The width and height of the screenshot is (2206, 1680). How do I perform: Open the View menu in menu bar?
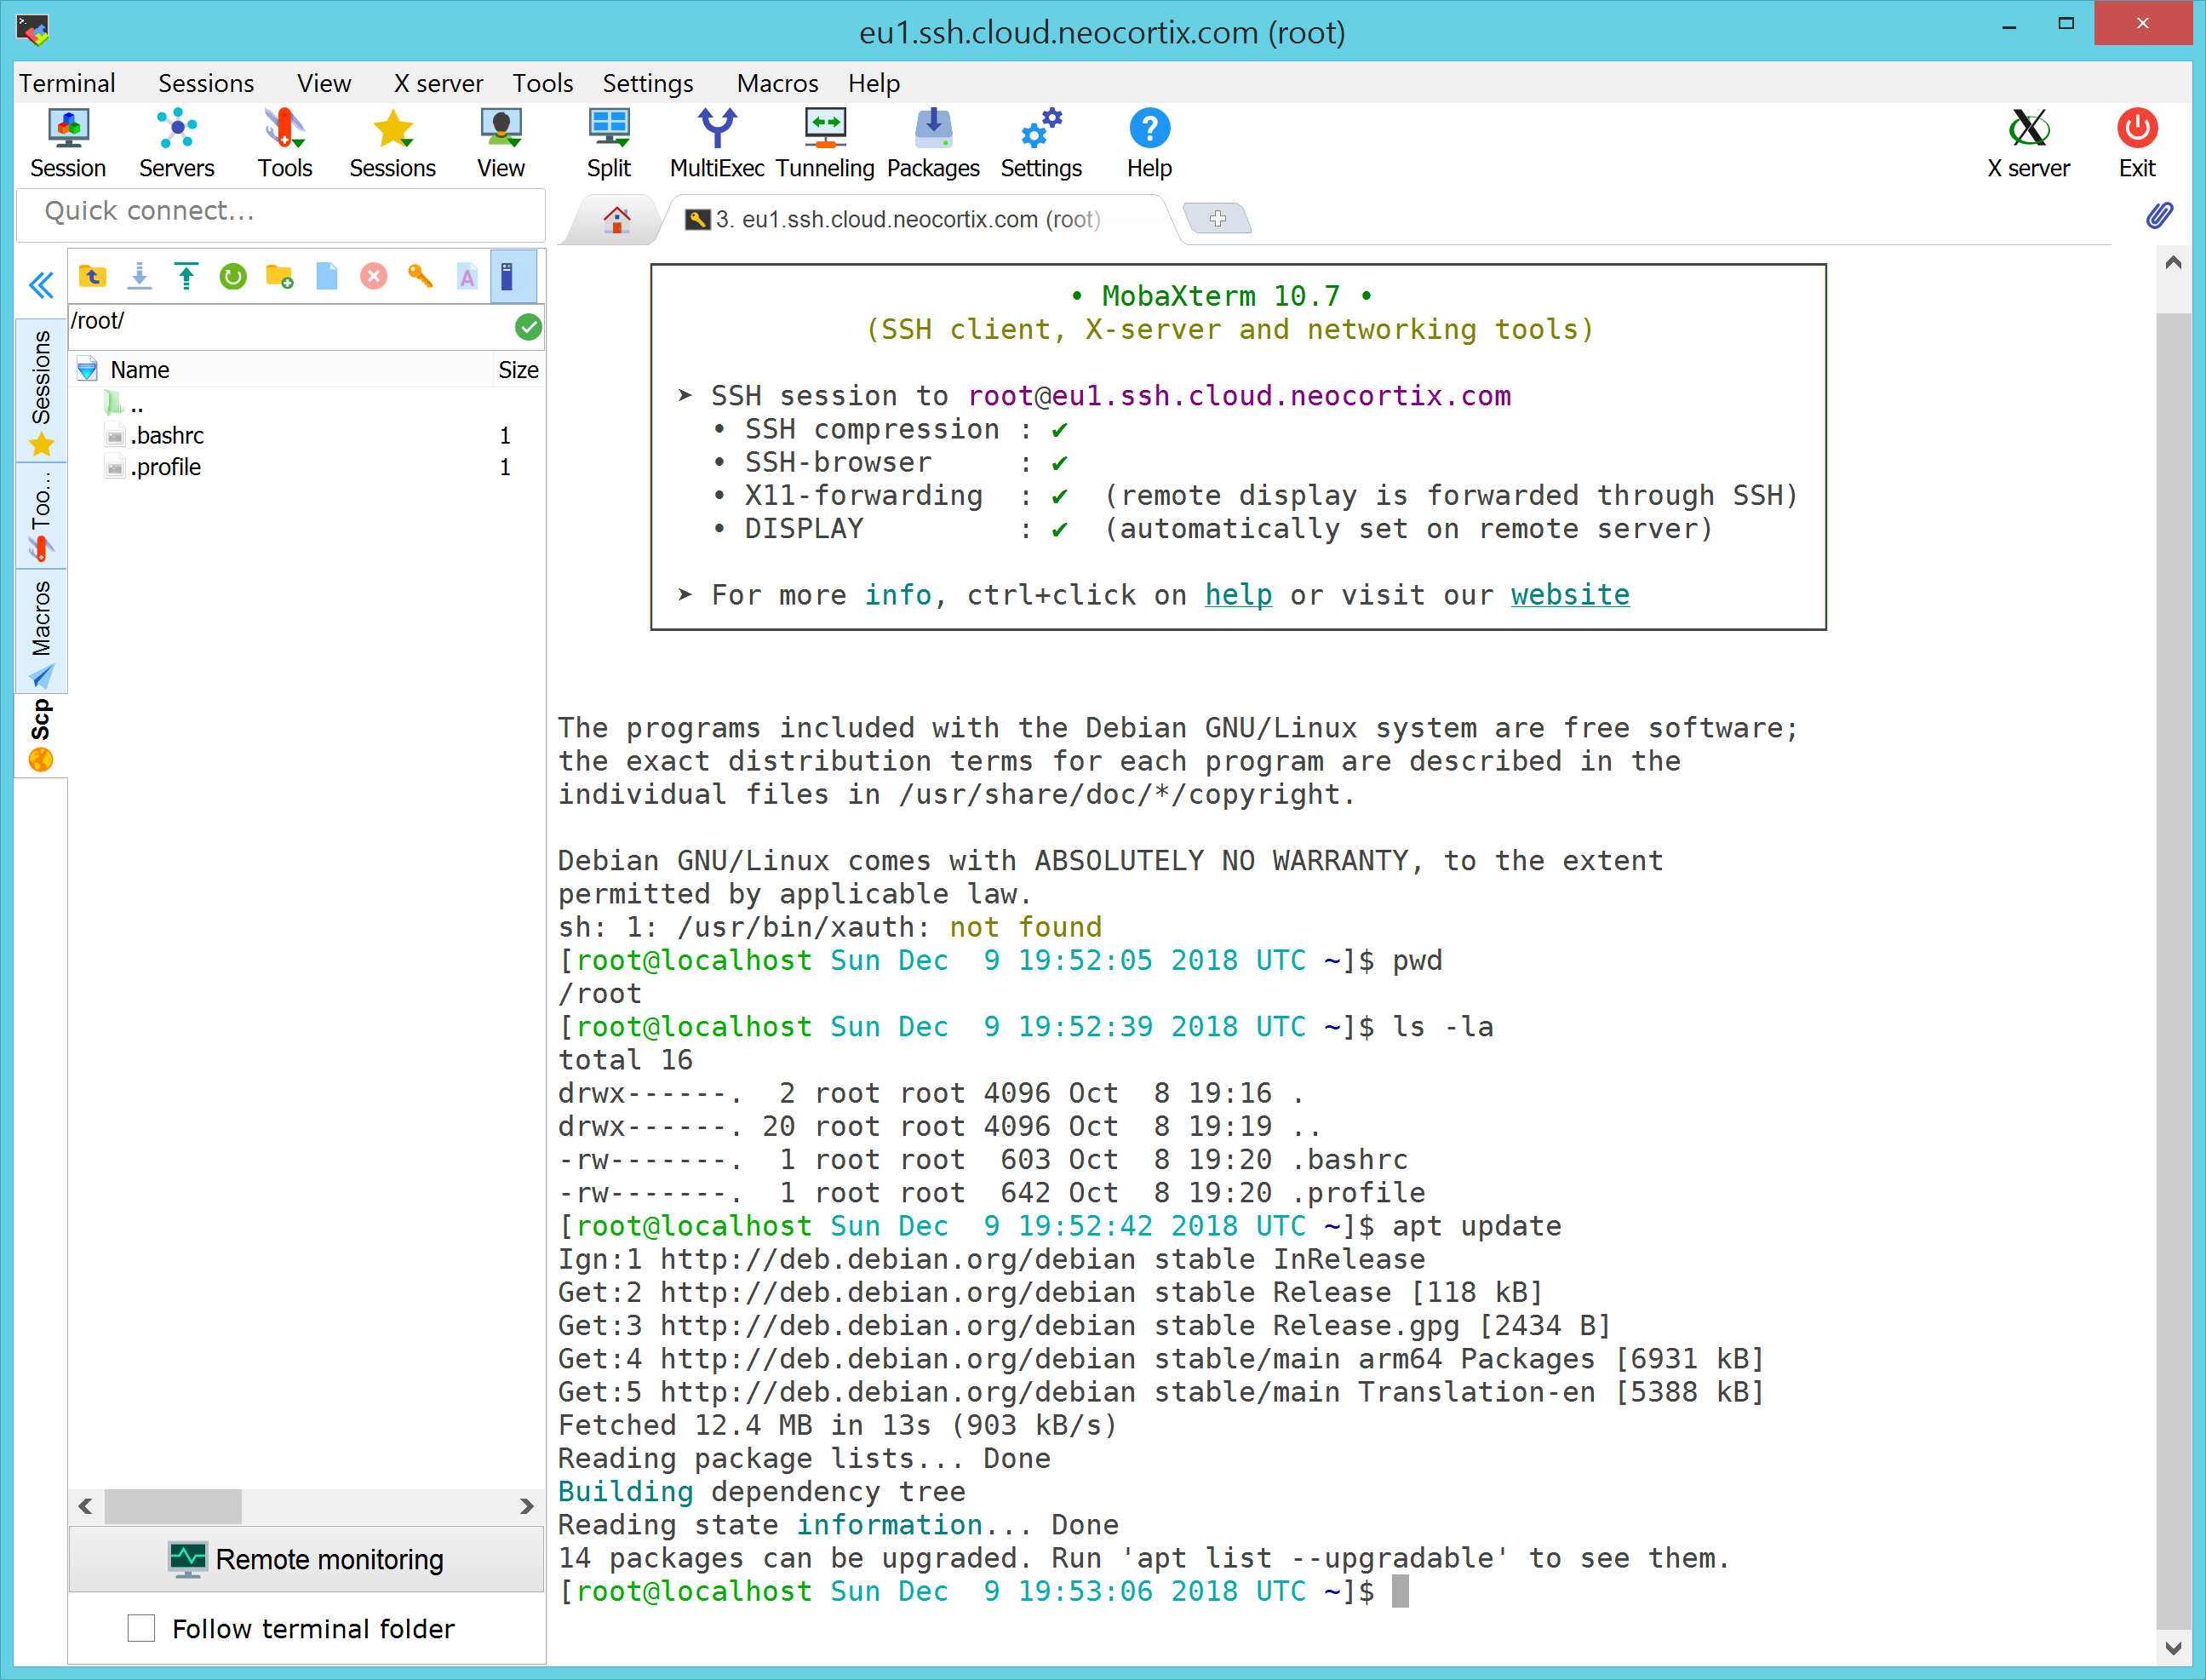pyautogui.click(x=324, y=83)
